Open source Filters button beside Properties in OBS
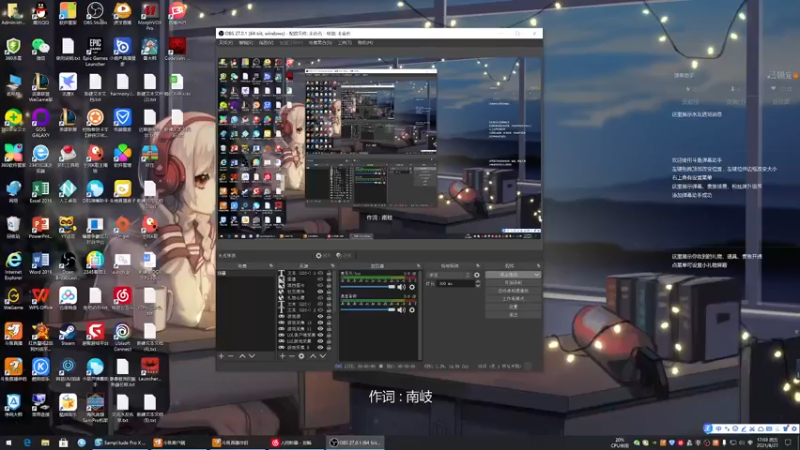This screenshot has width=800, height=450. tap(344, 255)
